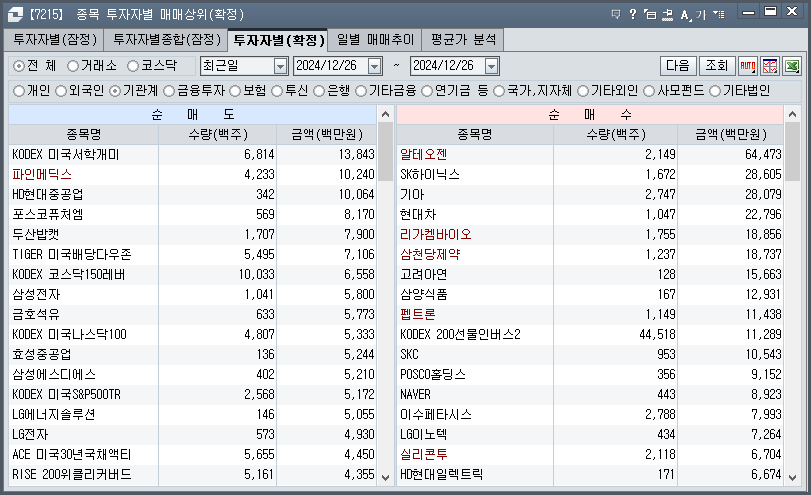Select 리가켐바이오 row

coord(590,234)
